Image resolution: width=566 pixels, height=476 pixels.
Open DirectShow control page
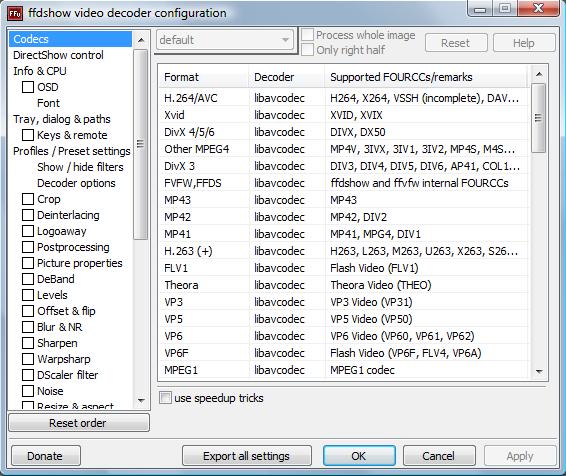pyautogui.click(x=58, y=55)
